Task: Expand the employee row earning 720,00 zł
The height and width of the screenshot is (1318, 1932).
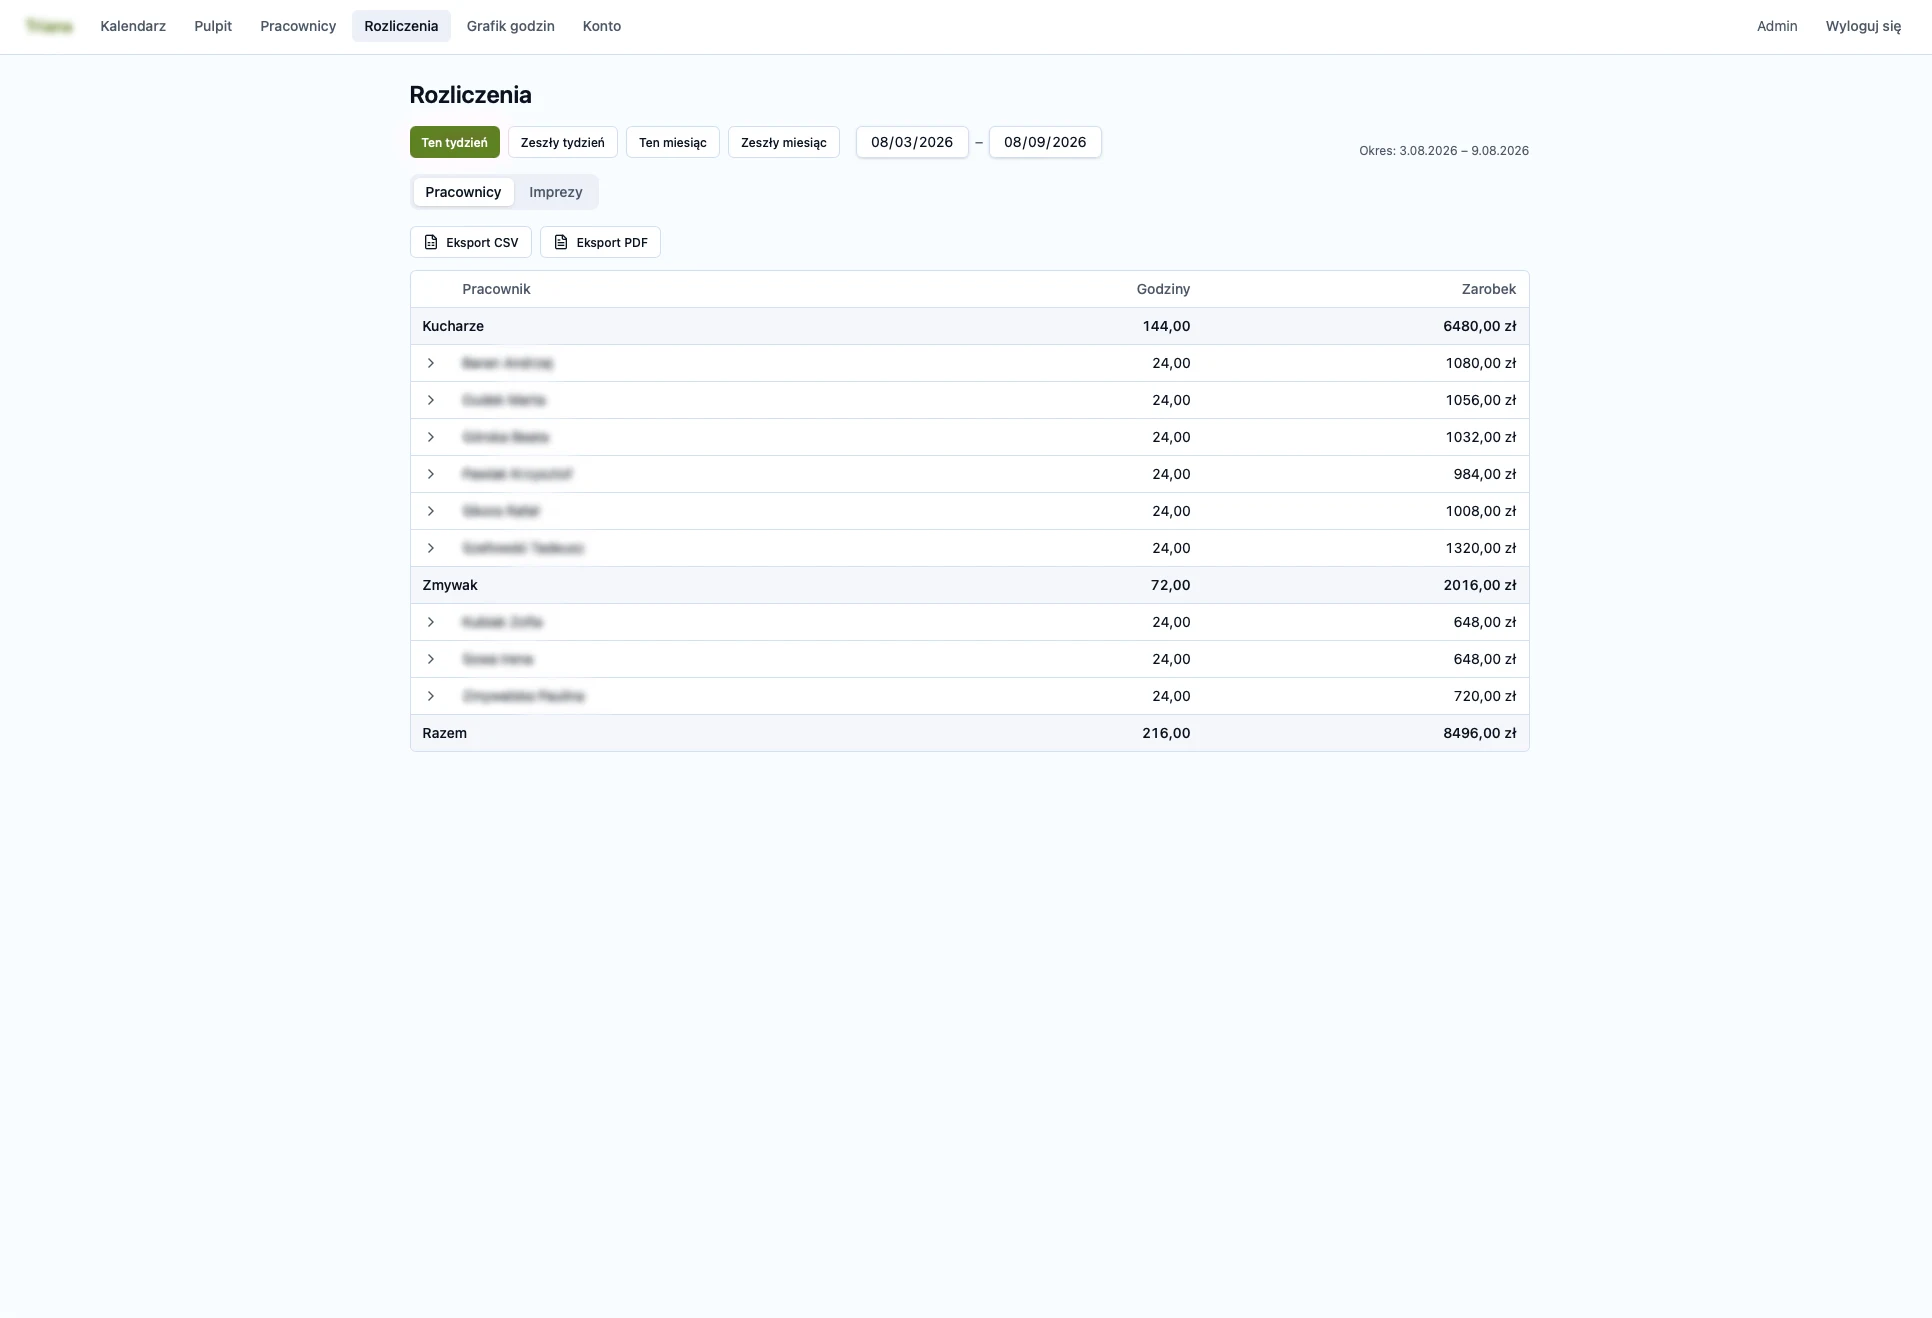Action: [x=431, y=696]
